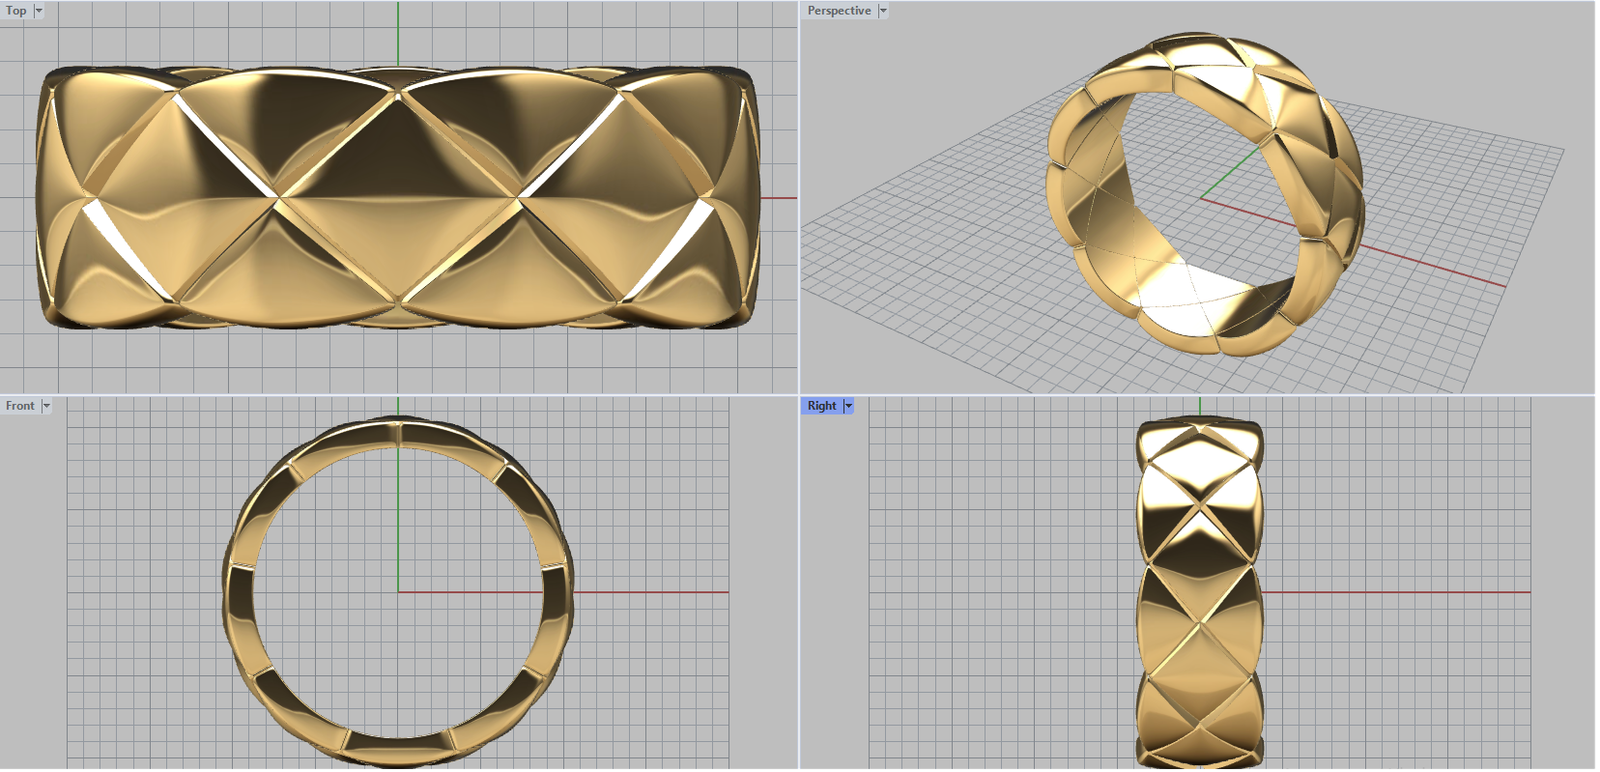This screenshot has width=1600, height=772.
Task: Click the vertical divider between Top and Perspective
Action: click(x=799, y=200)
